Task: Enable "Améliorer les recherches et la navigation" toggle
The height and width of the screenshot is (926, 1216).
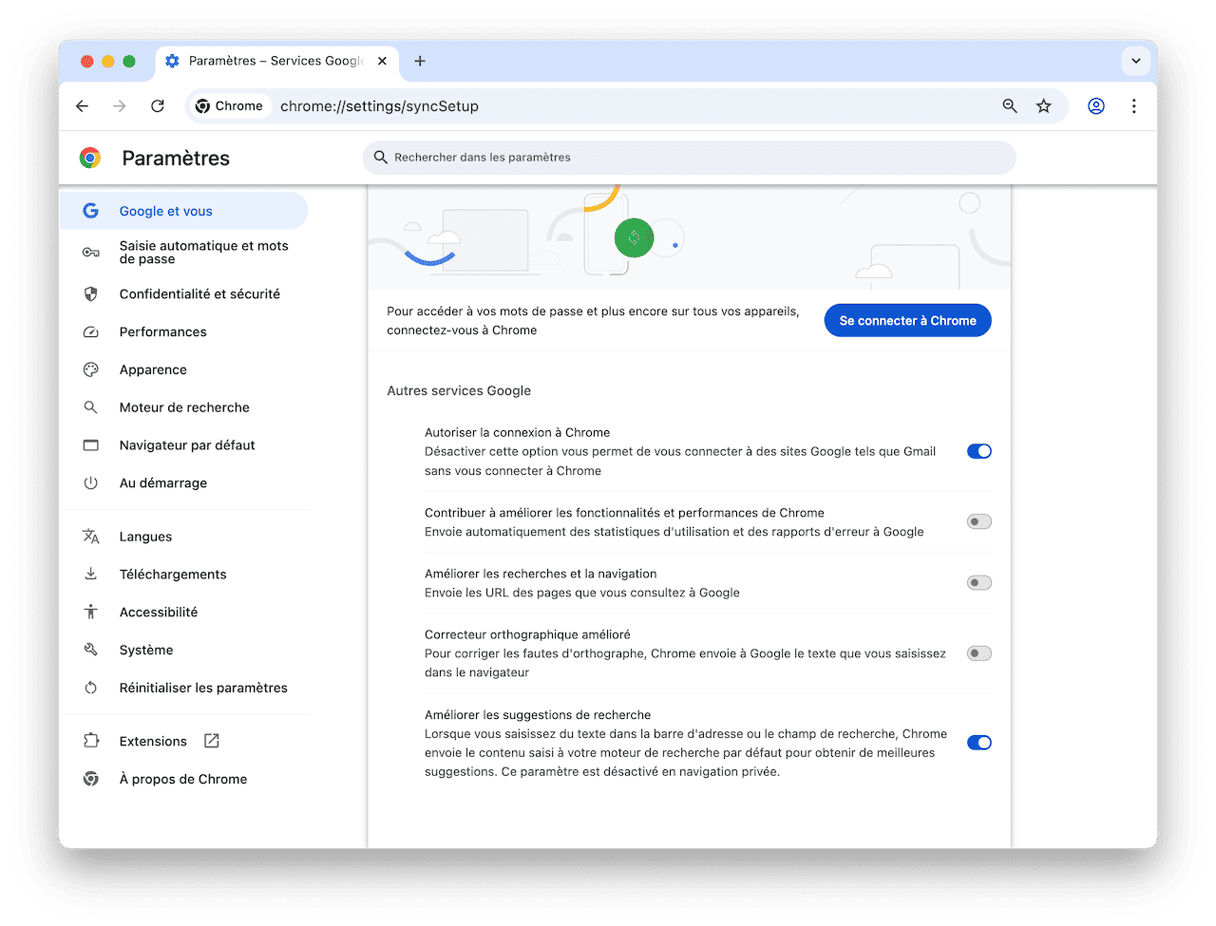Action: pos(979,583)
